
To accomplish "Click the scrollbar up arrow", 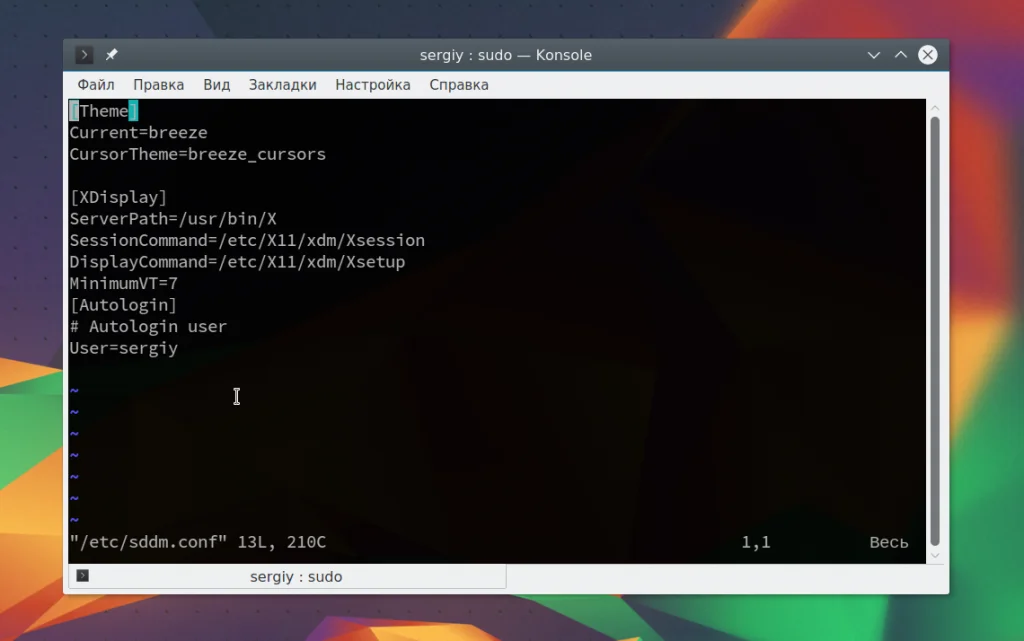I will point(935,108).
